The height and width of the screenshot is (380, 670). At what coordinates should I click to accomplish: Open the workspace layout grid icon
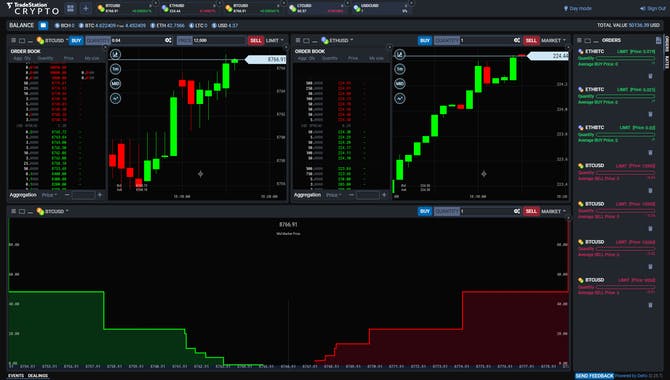coord(71,8)
